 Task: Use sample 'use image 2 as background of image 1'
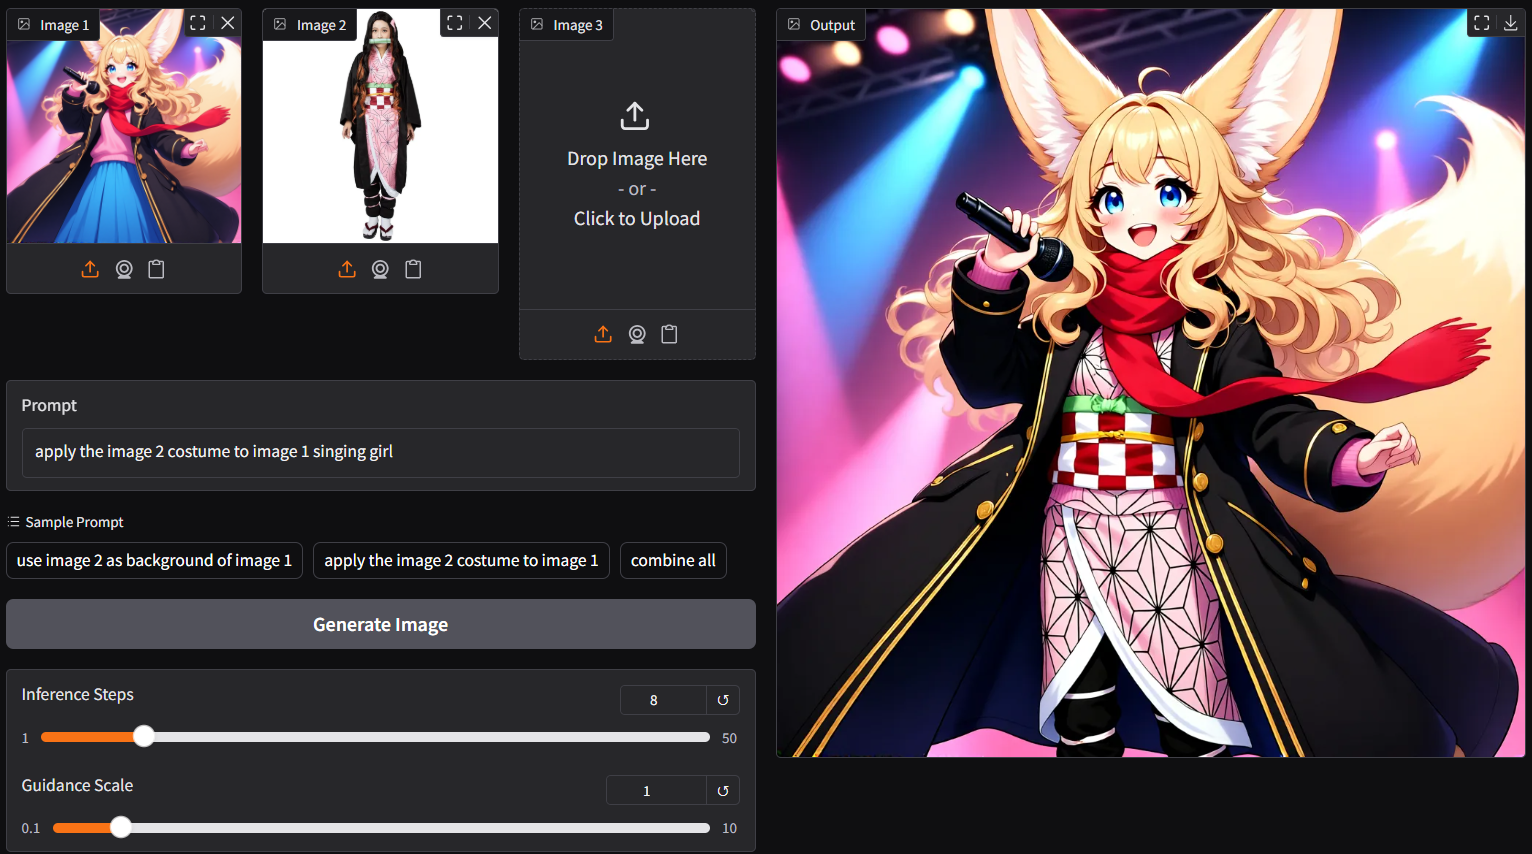tap(154, 560)
